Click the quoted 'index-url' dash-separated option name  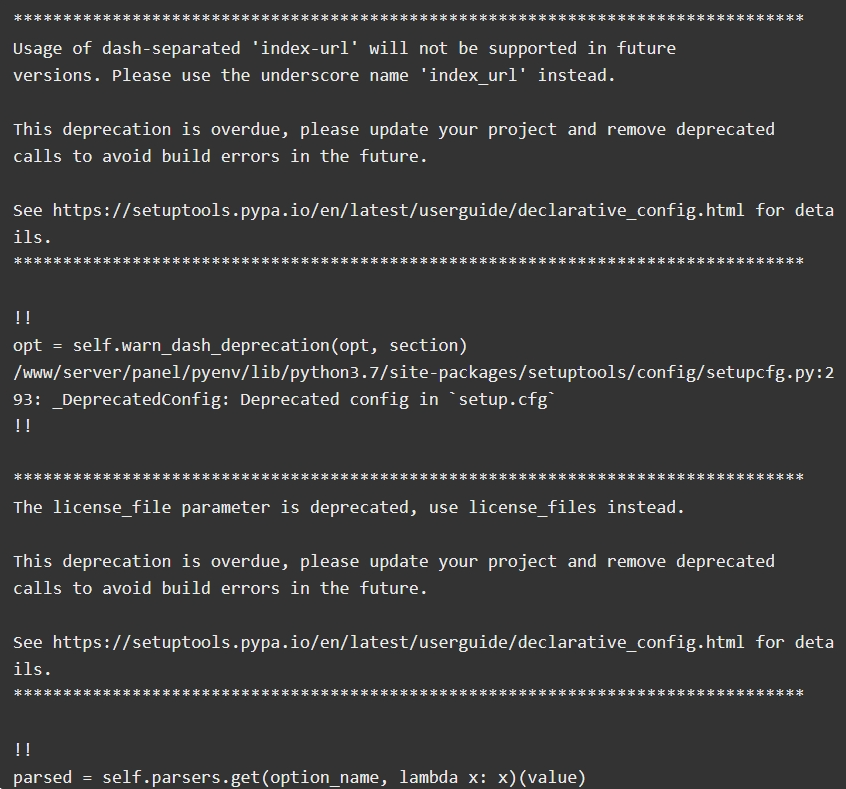click(305, 49)
